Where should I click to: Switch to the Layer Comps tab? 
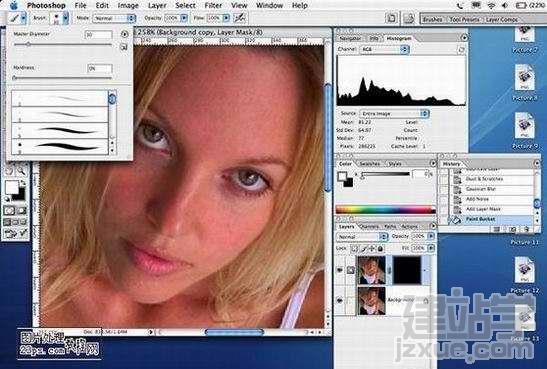501,20
